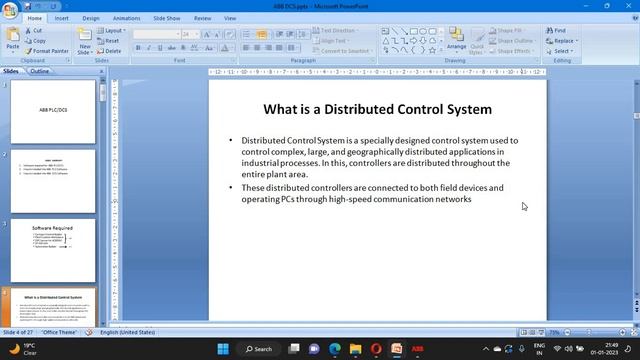Decrease list indent level icon
The height and width of the screenshot is (360, 640).
coord(280,34)
